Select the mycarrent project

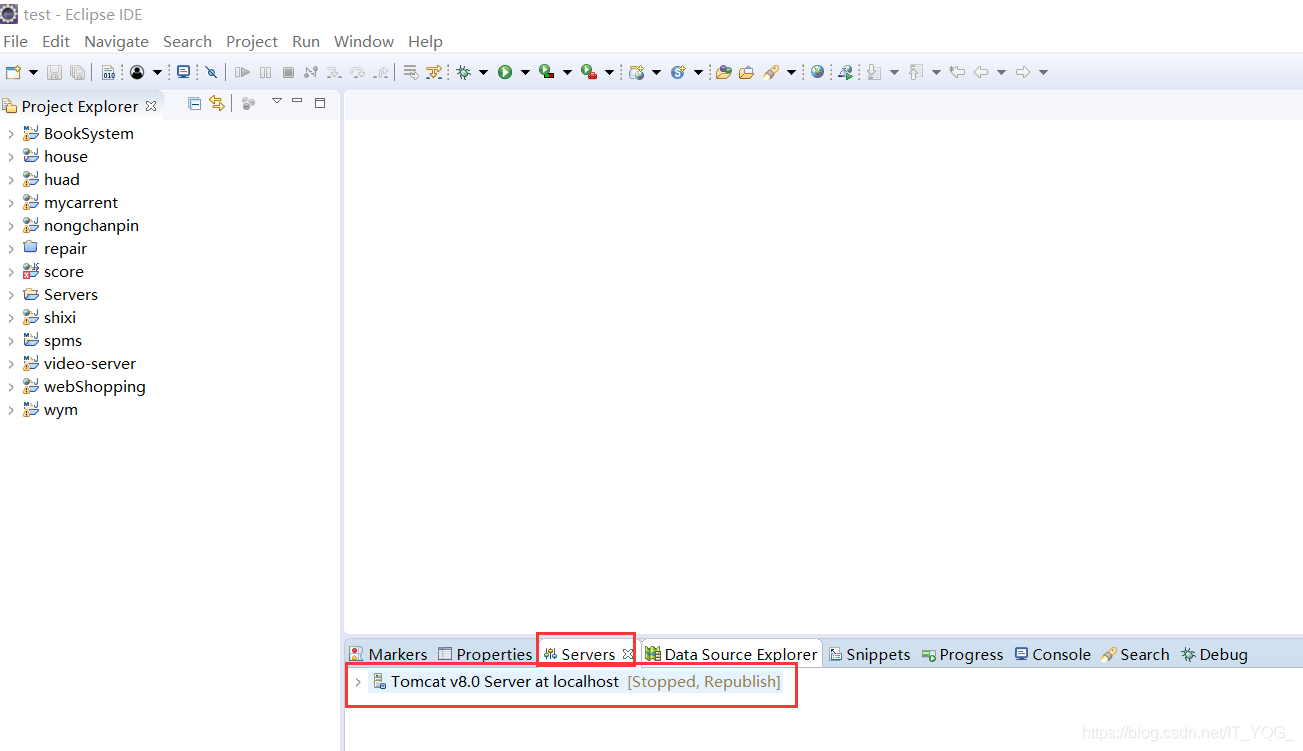click(81, 203)
